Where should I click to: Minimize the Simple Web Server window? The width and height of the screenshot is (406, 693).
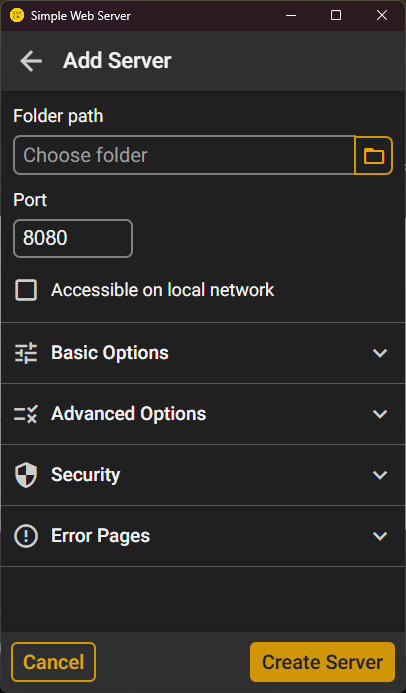(291, 15)
